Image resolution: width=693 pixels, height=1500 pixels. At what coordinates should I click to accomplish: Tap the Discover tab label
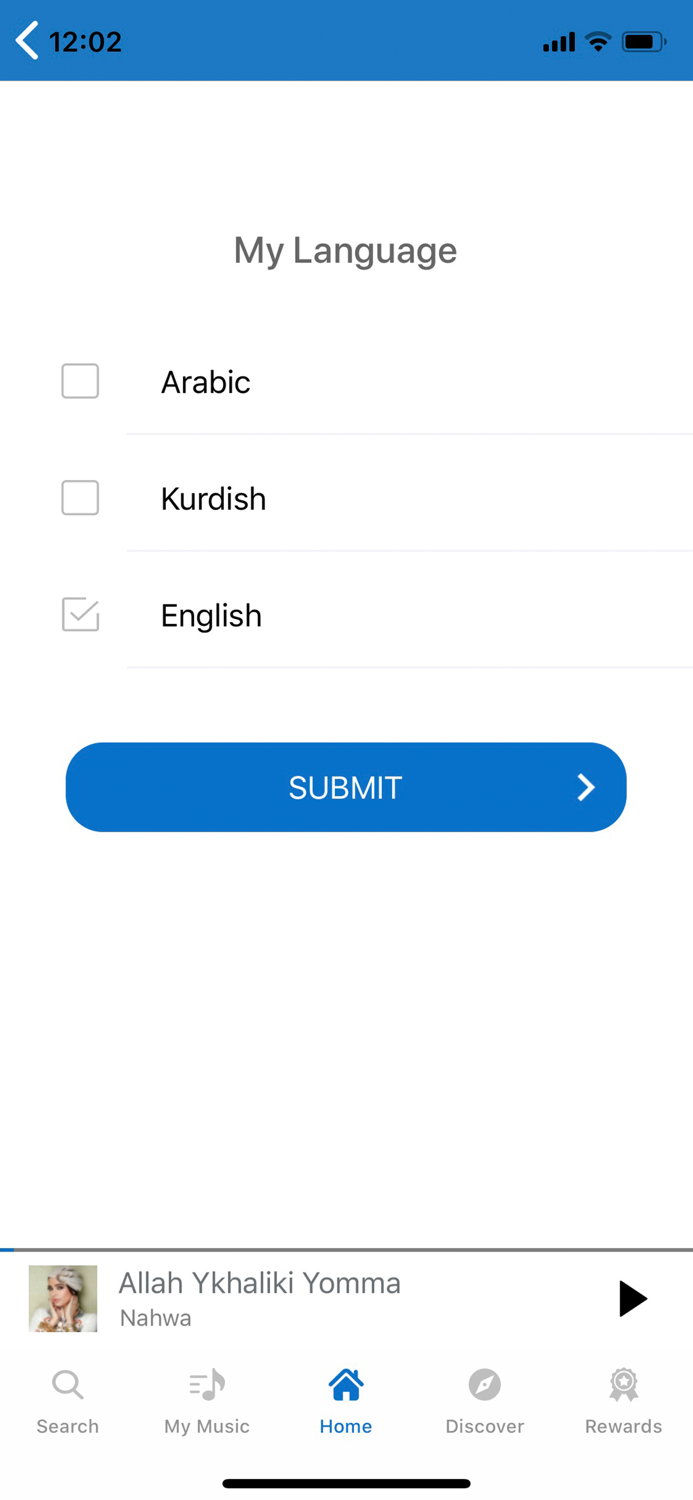(485, 1427)
